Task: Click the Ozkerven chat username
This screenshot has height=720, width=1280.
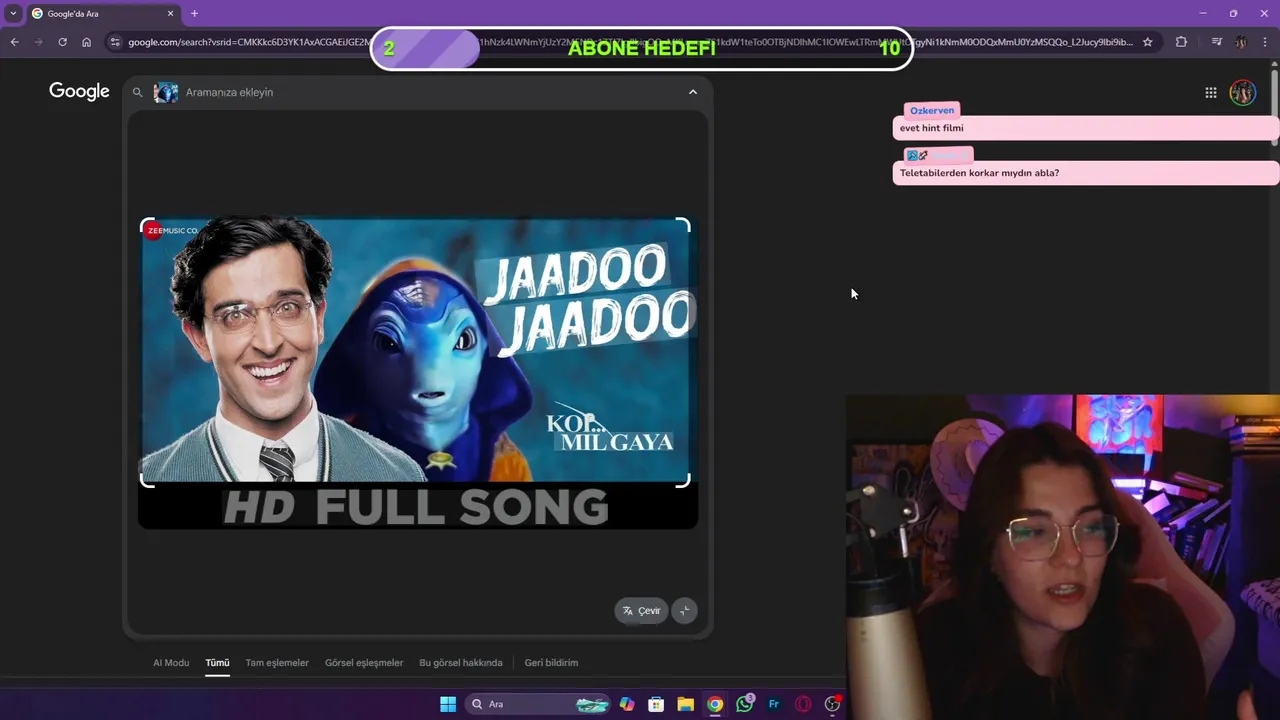Action: (x=932, y=110)
